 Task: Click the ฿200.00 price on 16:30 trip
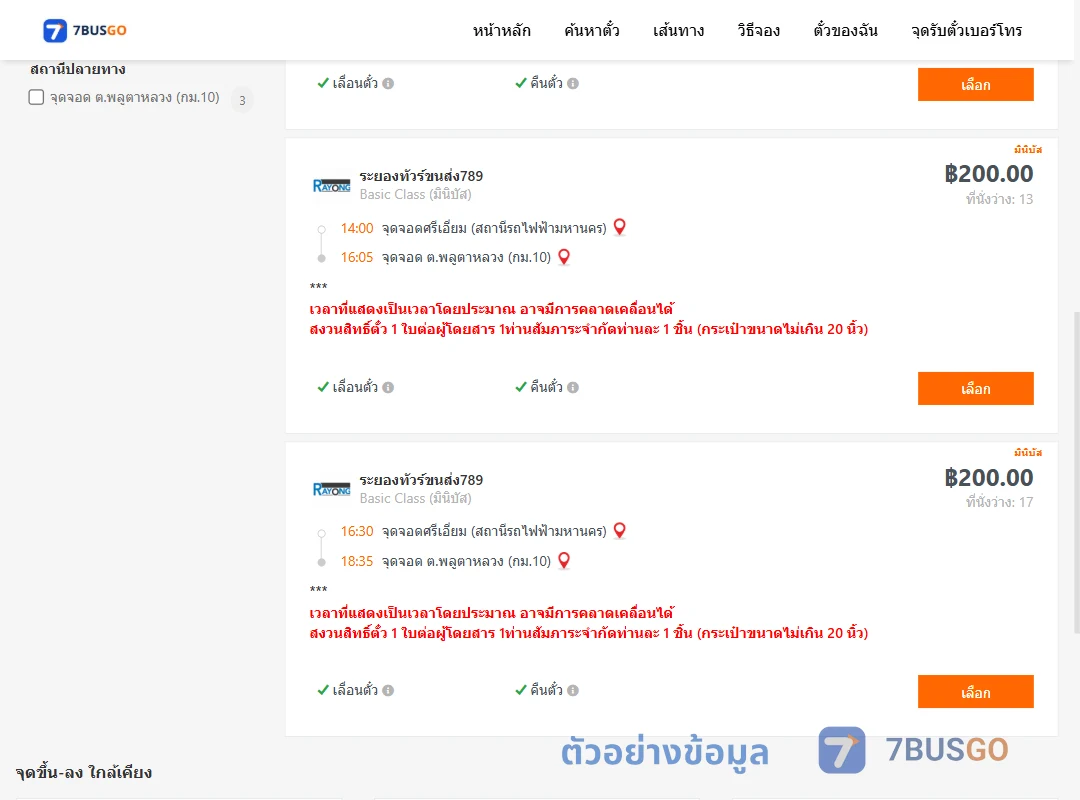tap(988, 478)
